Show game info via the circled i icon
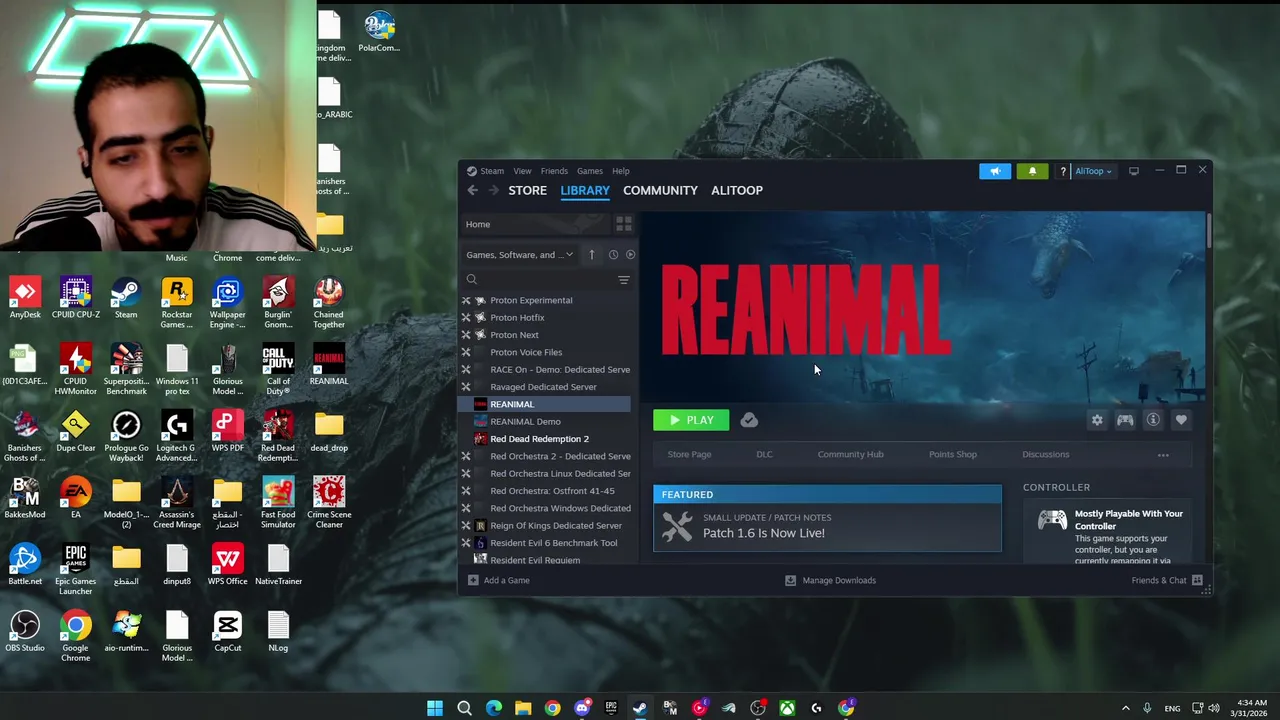Screen dimensions: 1280x720 coord(1153,421)
